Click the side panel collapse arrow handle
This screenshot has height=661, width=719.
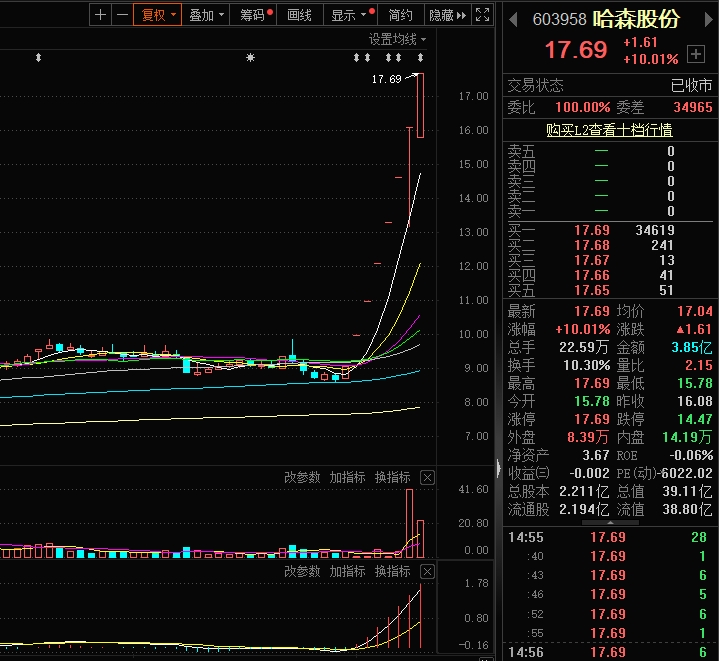pyautogui.click(x=497, y=464)
